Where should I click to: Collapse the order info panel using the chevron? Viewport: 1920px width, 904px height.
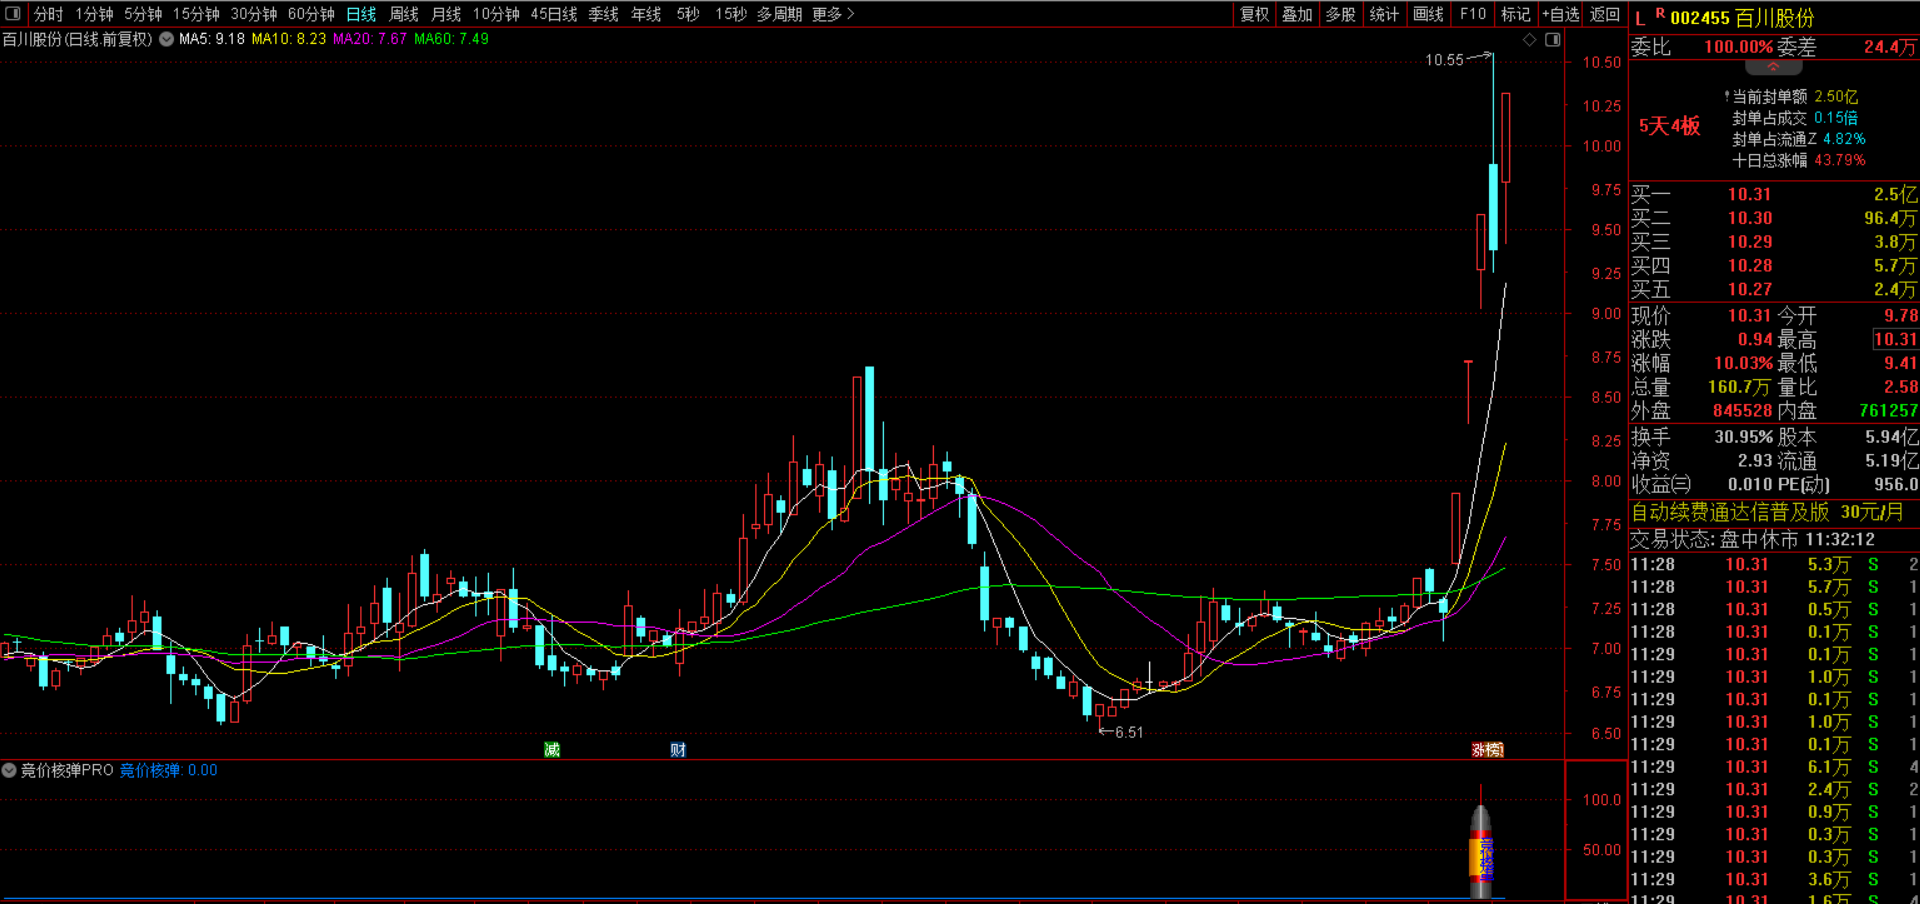click(1773, 67)
